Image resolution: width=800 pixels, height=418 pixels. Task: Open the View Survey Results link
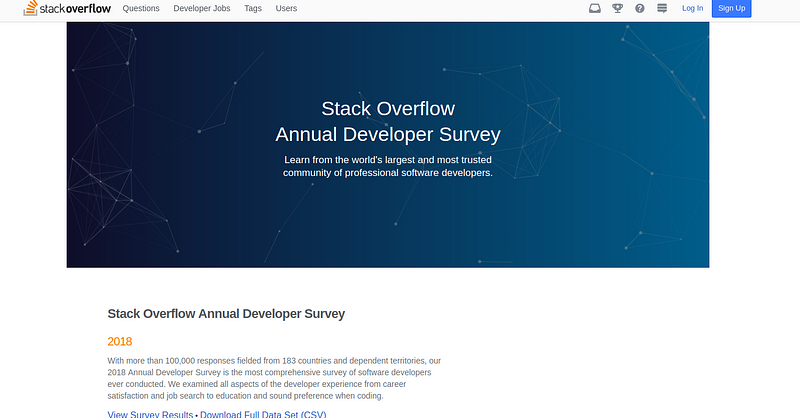tap(150, 414)
